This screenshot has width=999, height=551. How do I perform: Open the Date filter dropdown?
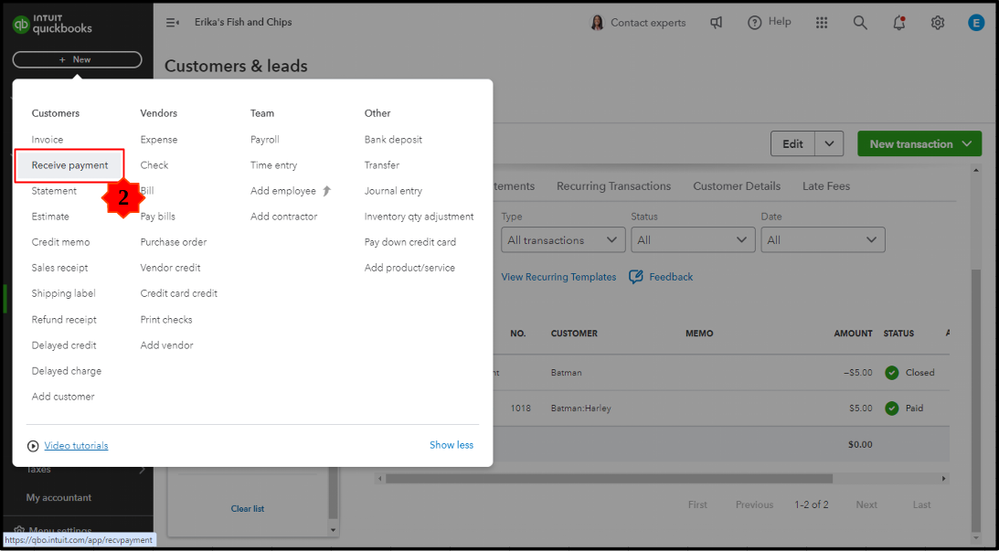tap(822, 240)
